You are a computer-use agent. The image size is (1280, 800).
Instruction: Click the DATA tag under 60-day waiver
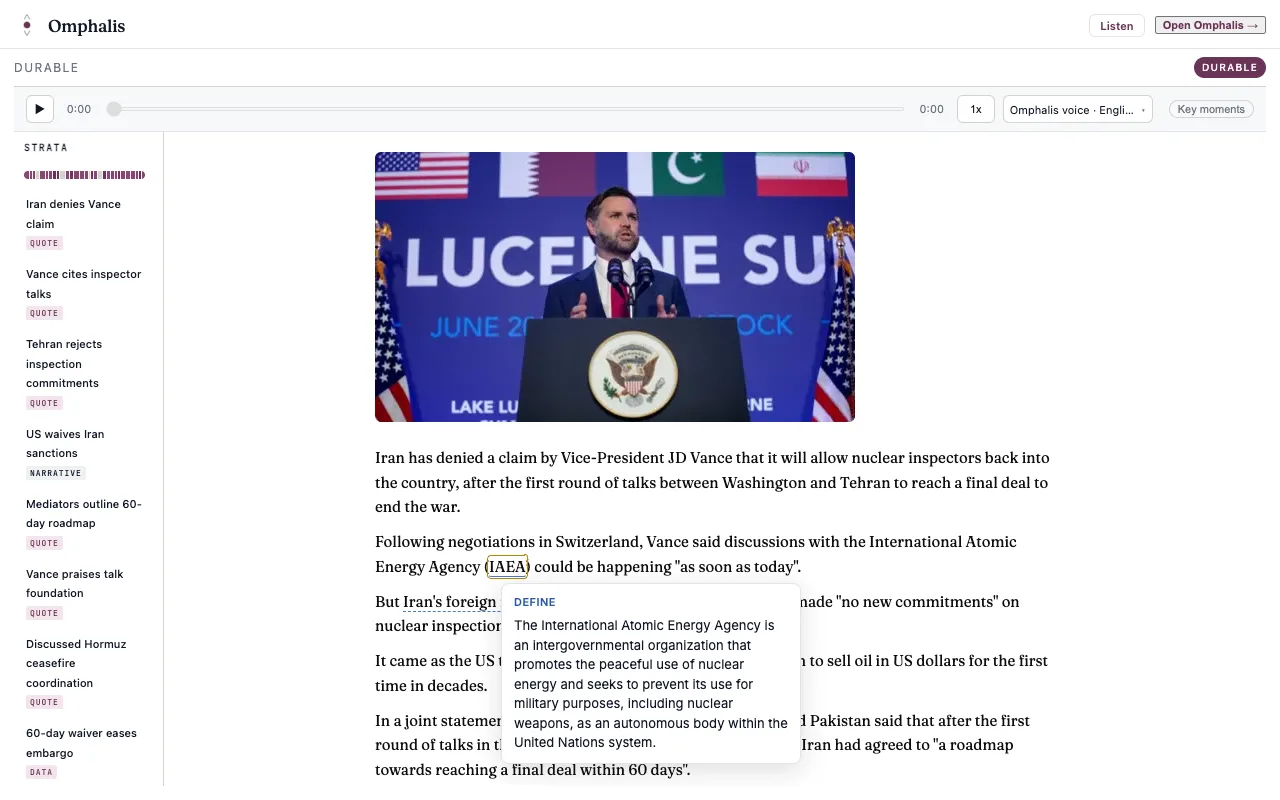[41, 772]
